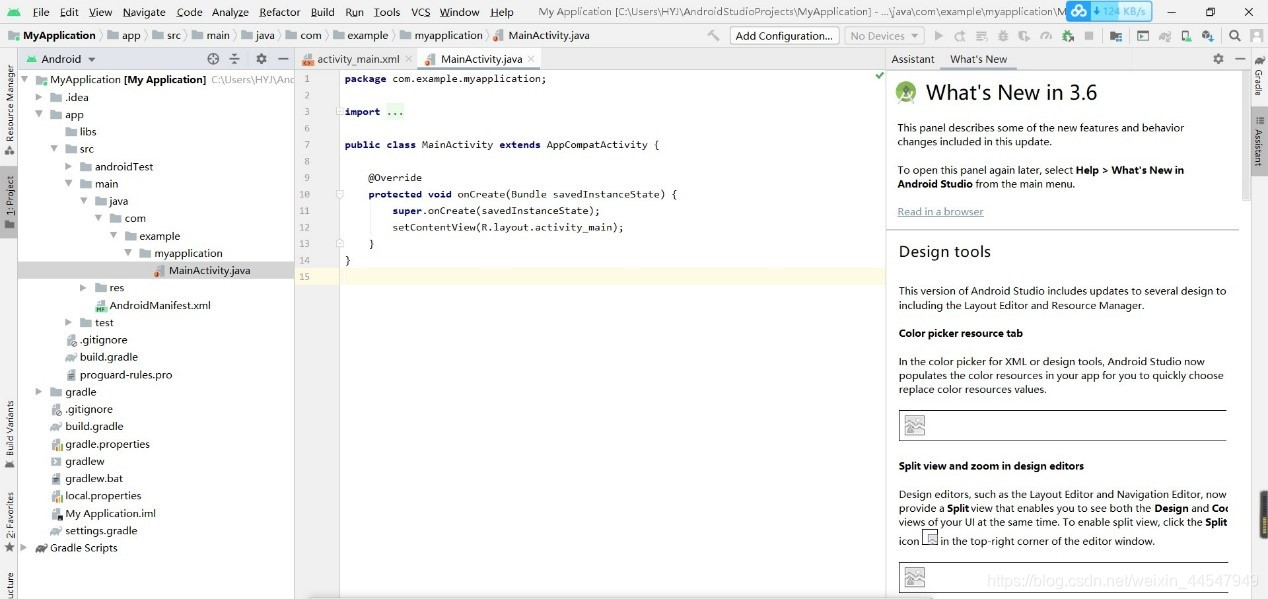The height and width of the screenshot is (599, 1268).
Task: Click the Search Everywhere magnifier icon
Action: [1234, 36]
